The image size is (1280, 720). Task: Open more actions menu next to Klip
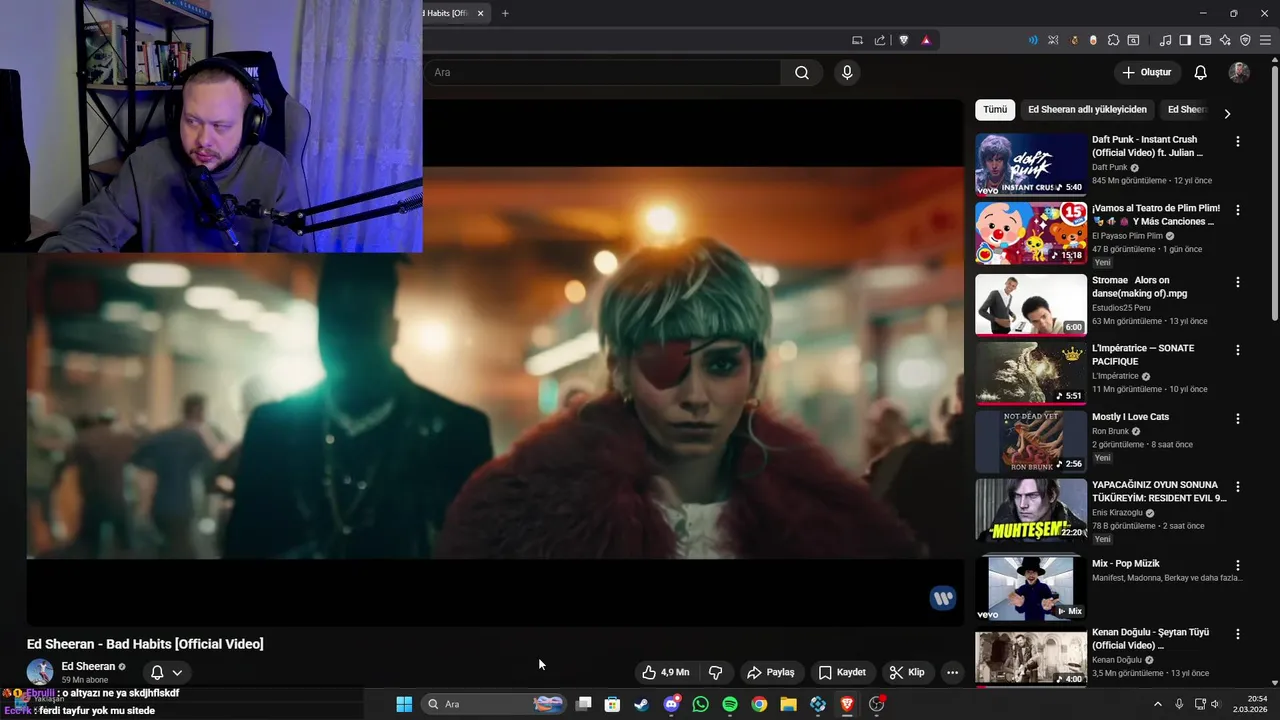pyautogui.click(x=952, y=672)
